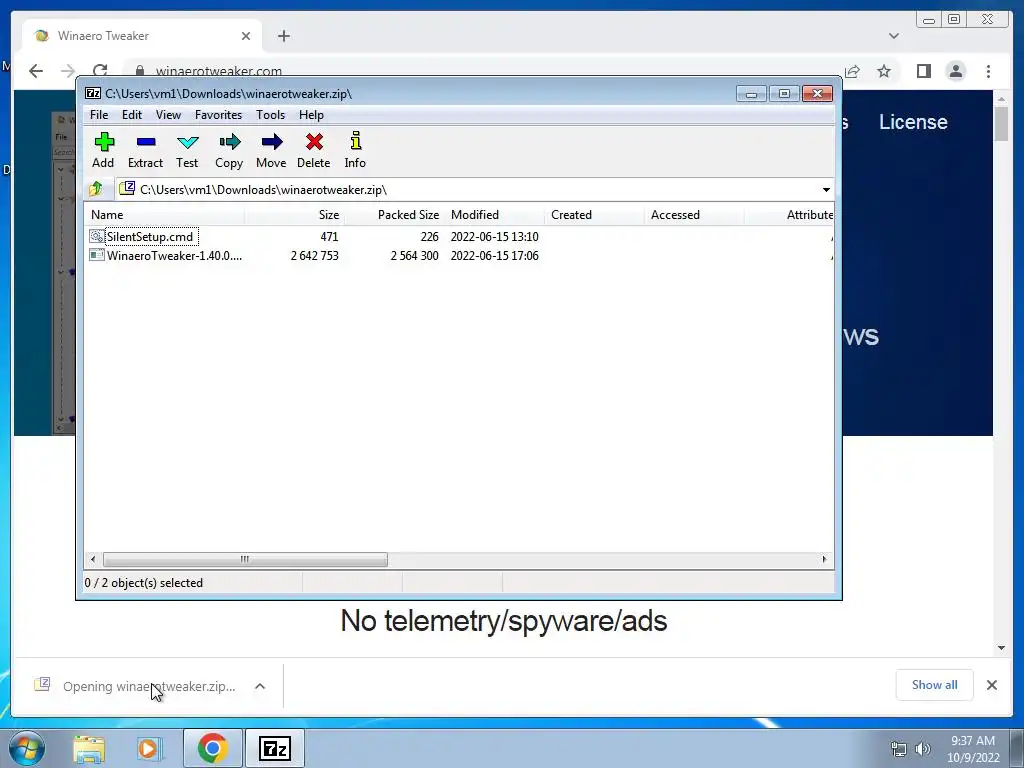
Task: Click the horizontal scrollbar thumb in 7-Zip
Action: click(245, 560)
